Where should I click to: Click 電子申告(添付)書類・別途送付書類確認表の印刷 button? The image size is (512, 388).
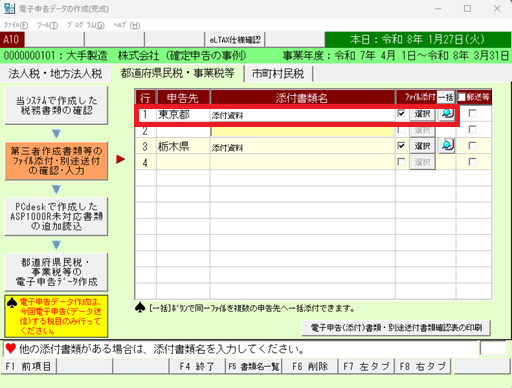pyautogui.click(x=396, y=328)
